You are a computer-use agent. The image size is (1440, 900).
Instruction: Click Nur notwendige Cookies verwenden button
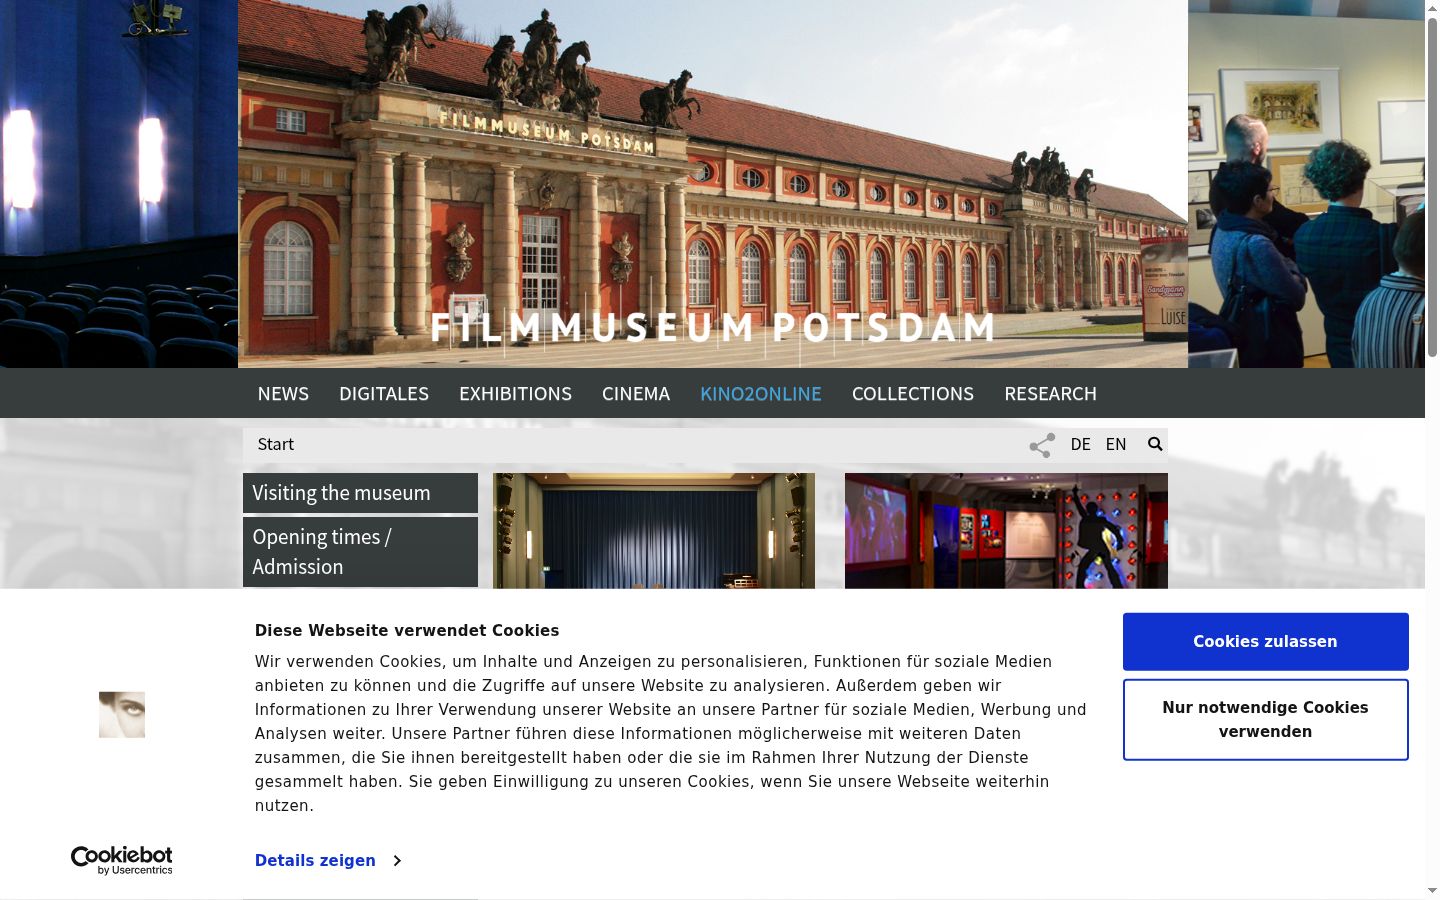pyautogui.click(x=1265, y=720)
